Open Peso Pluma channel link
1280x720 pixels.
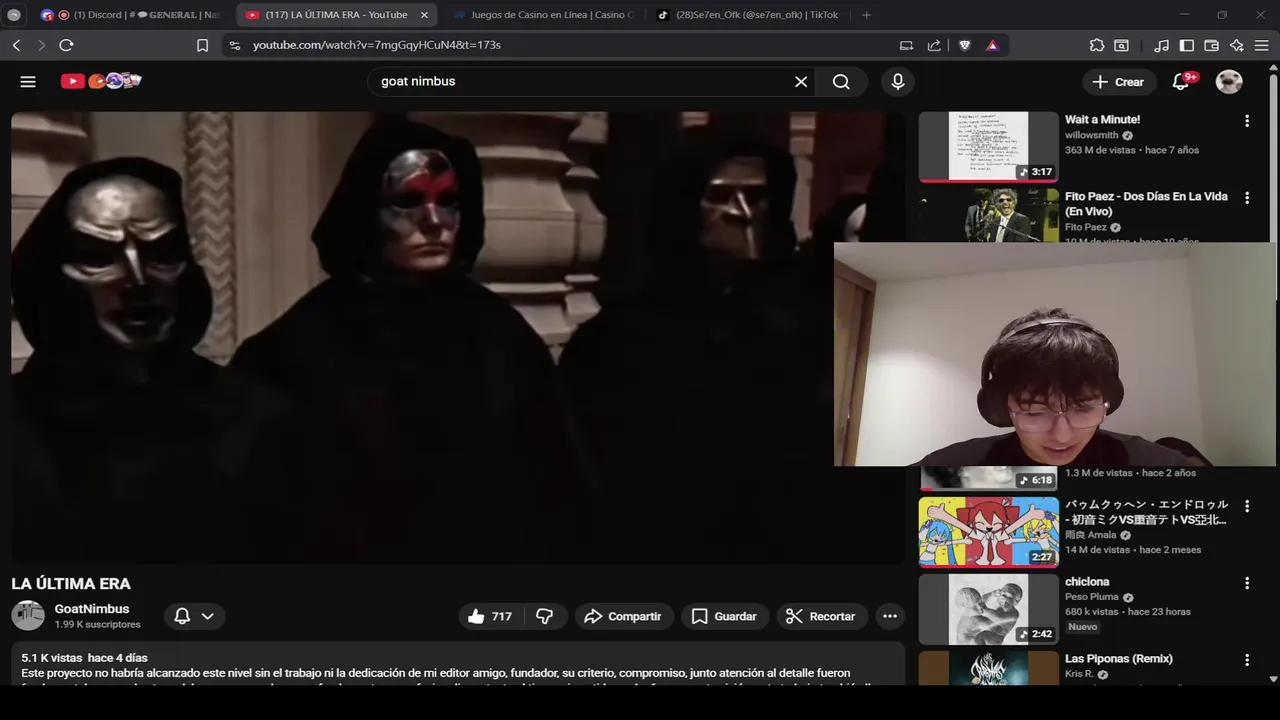click(x=1091, y=597)
